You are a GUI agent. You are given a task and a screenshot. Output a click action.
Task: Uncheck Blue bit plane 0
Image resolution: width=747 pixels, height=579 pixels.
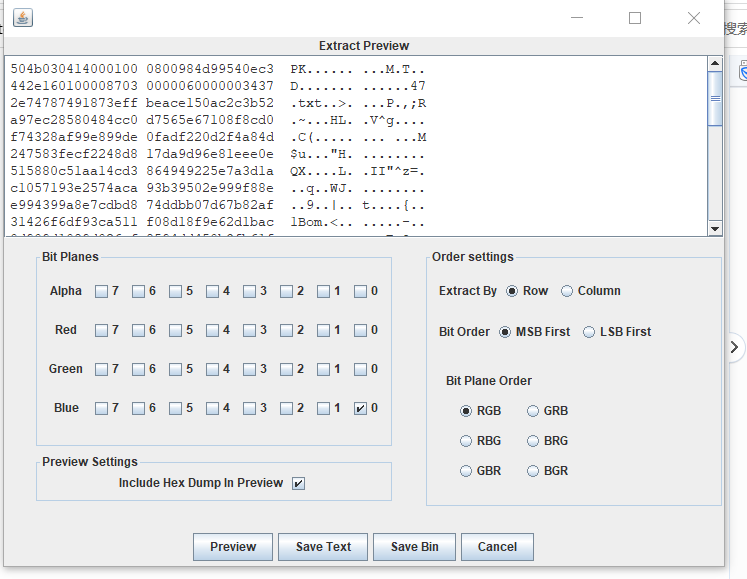coord(360,408)
